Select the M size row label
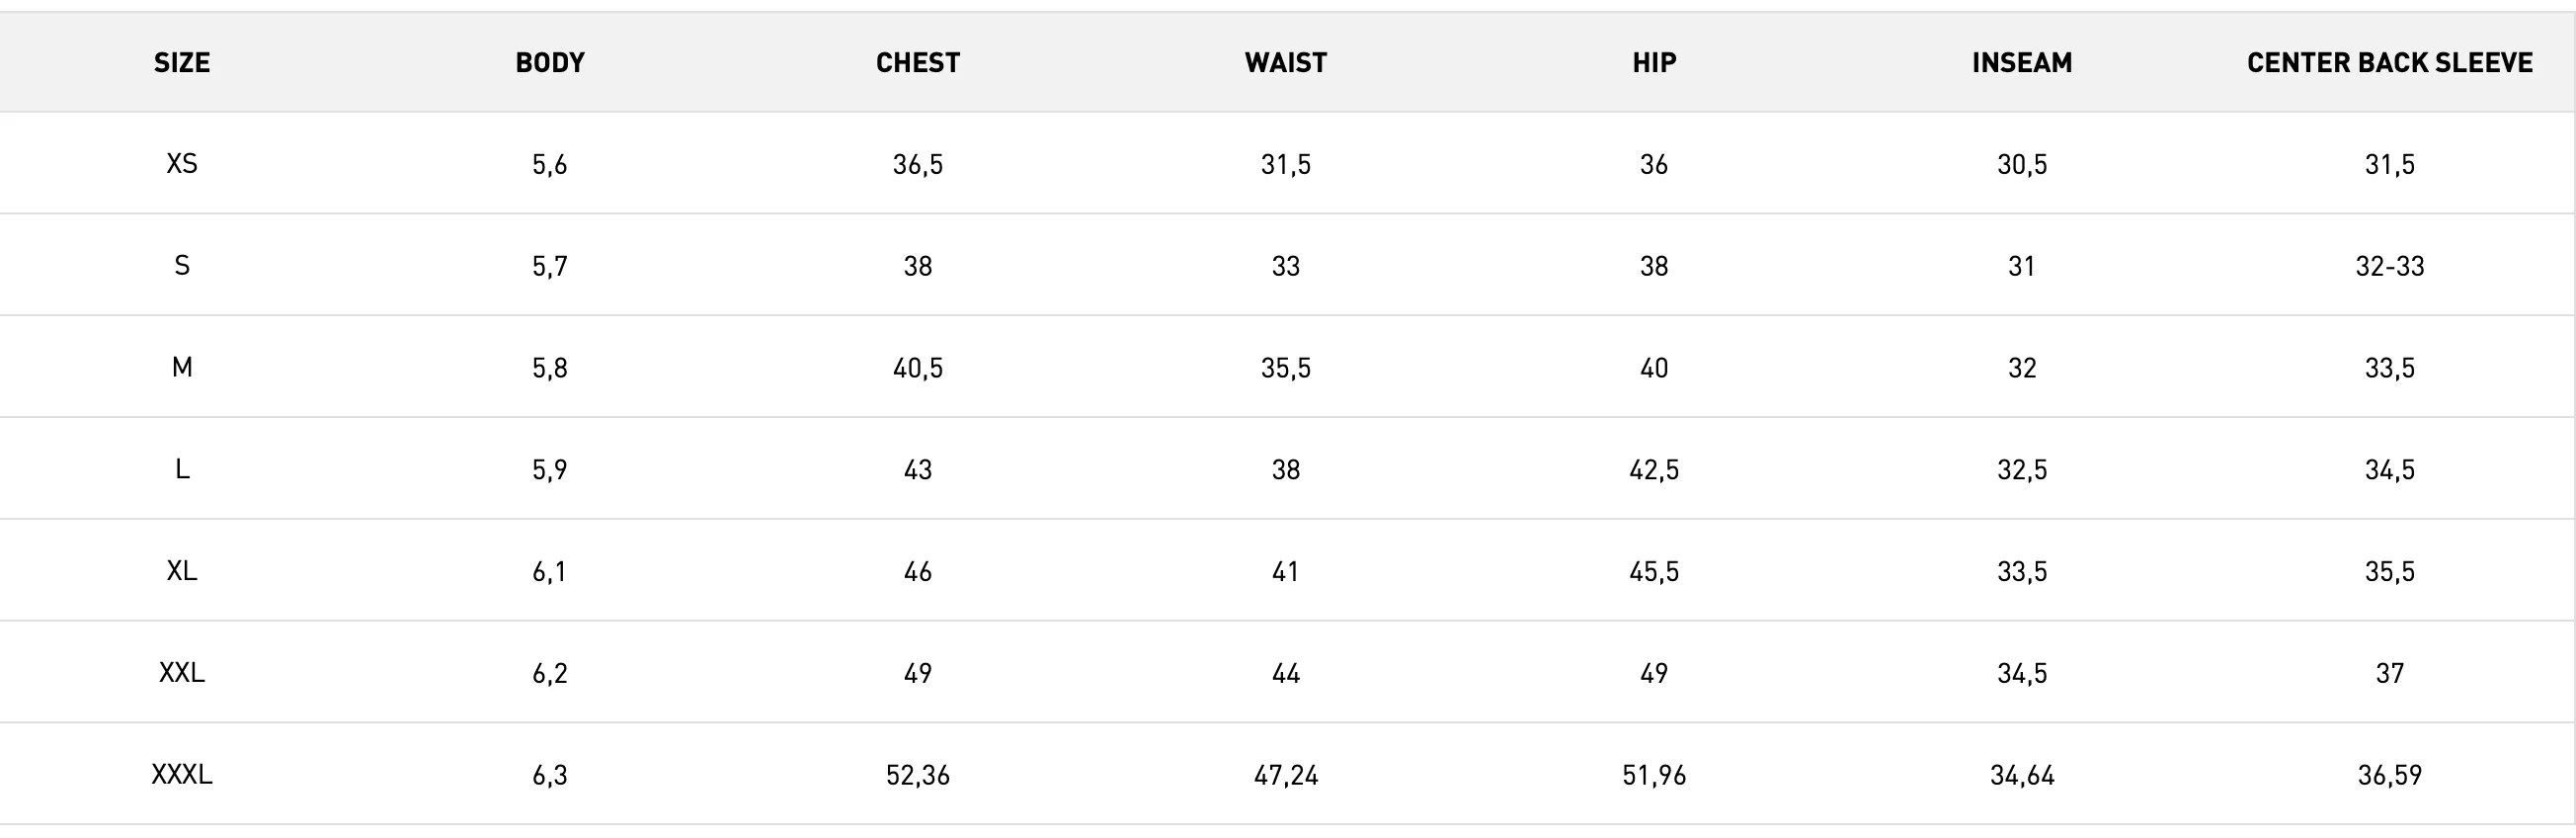Viewport: 2576px width, 838px height. click(182, 368)
